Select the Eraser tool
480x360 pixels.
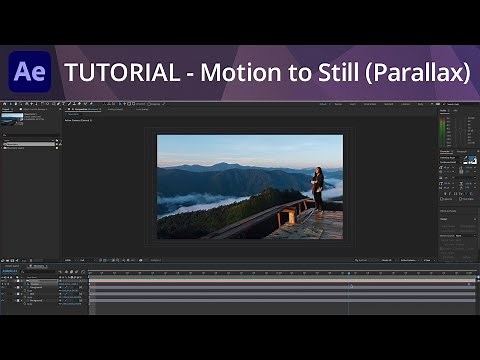(79, 104)
